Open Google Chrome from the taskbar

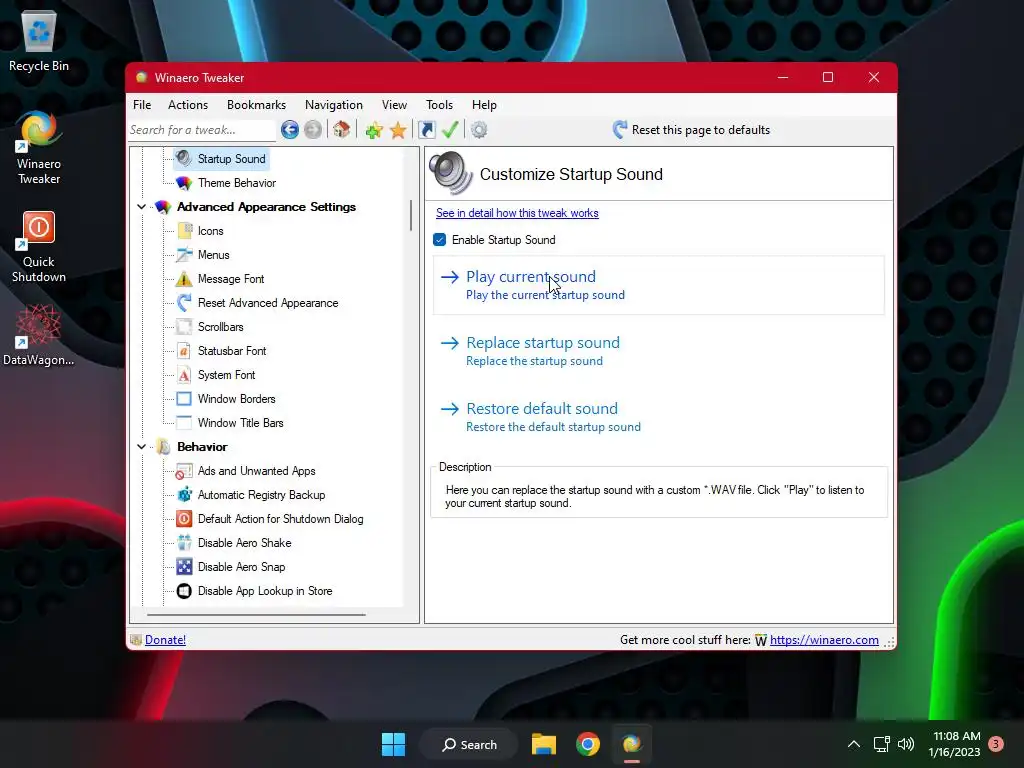[x=588, y=744]
